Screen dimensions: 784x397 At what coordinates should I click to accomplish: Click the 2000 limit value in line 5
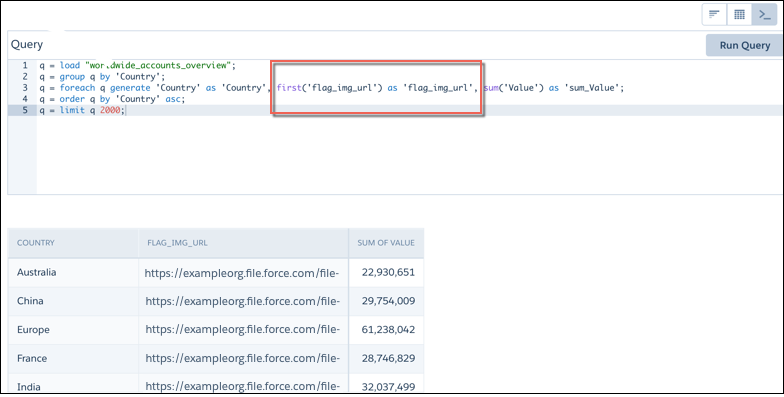pos(110,110)
